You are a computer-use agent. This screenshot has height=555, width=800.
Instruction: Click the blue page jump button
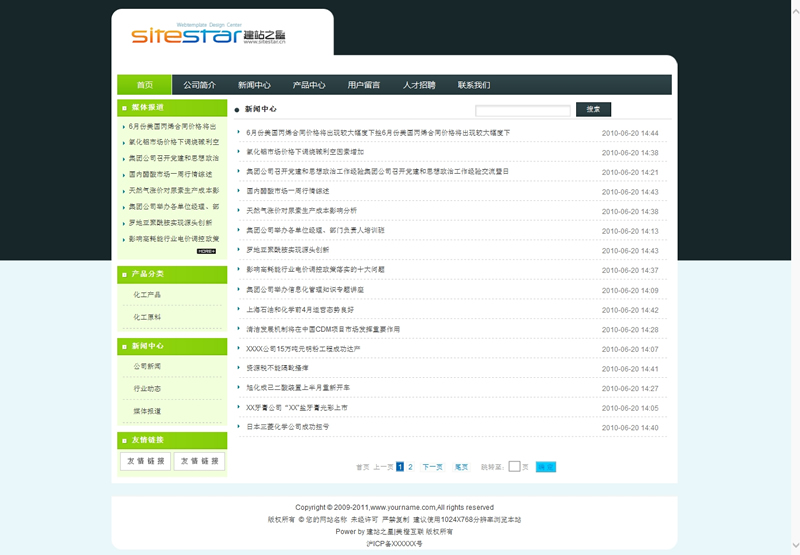click(x=545, y=466)
